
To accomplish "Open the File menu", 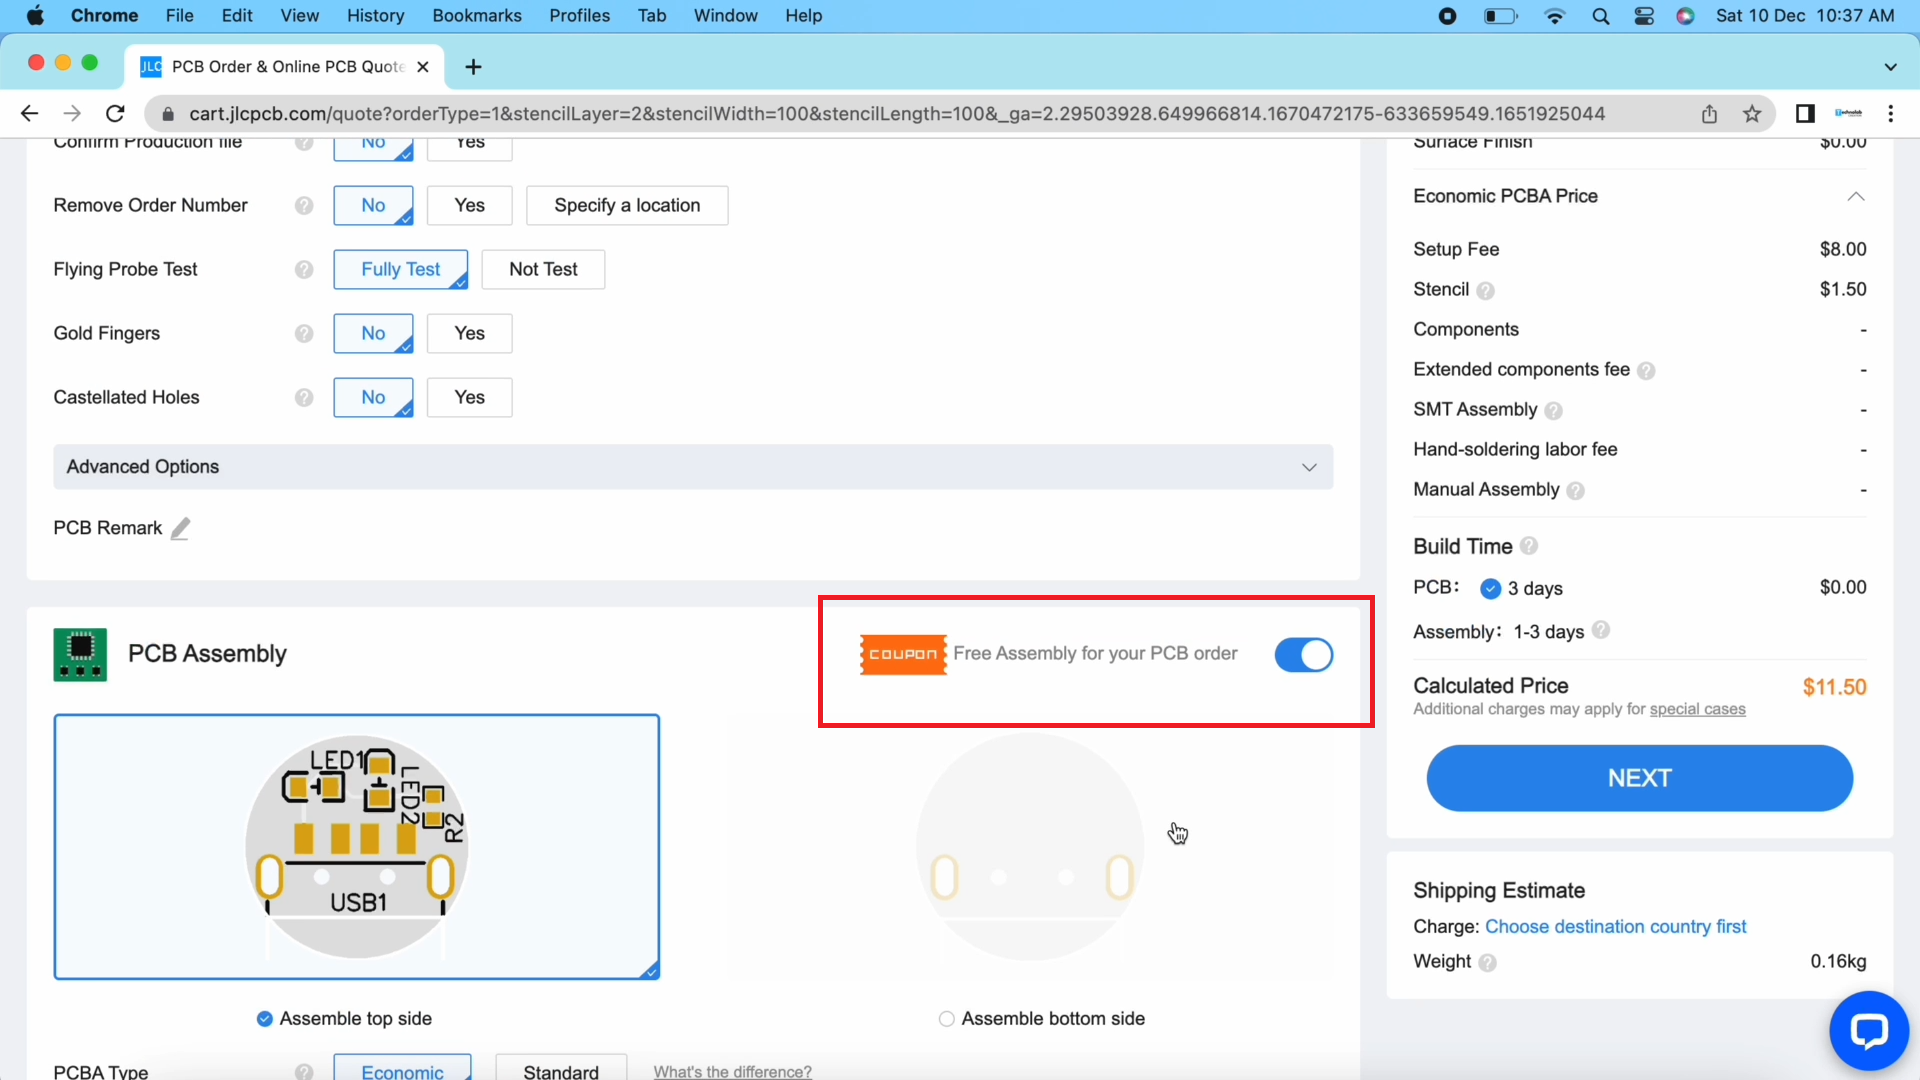I will (180, 16).
